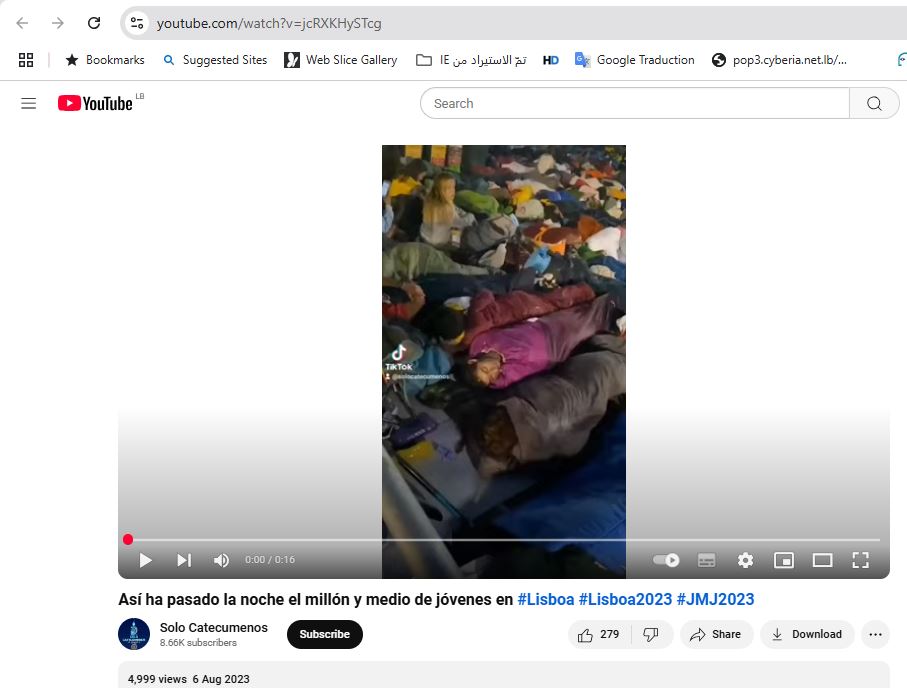Play the video with the play button

click(x=146, y=560)
